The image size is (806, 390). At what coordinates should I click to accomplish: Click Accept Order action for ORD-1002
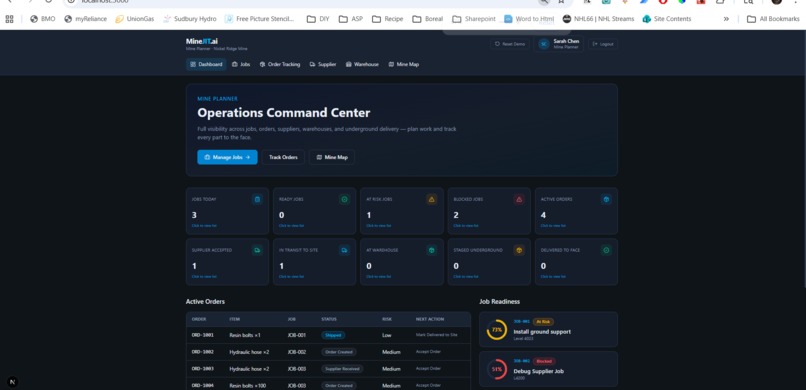tap(428, 352)
